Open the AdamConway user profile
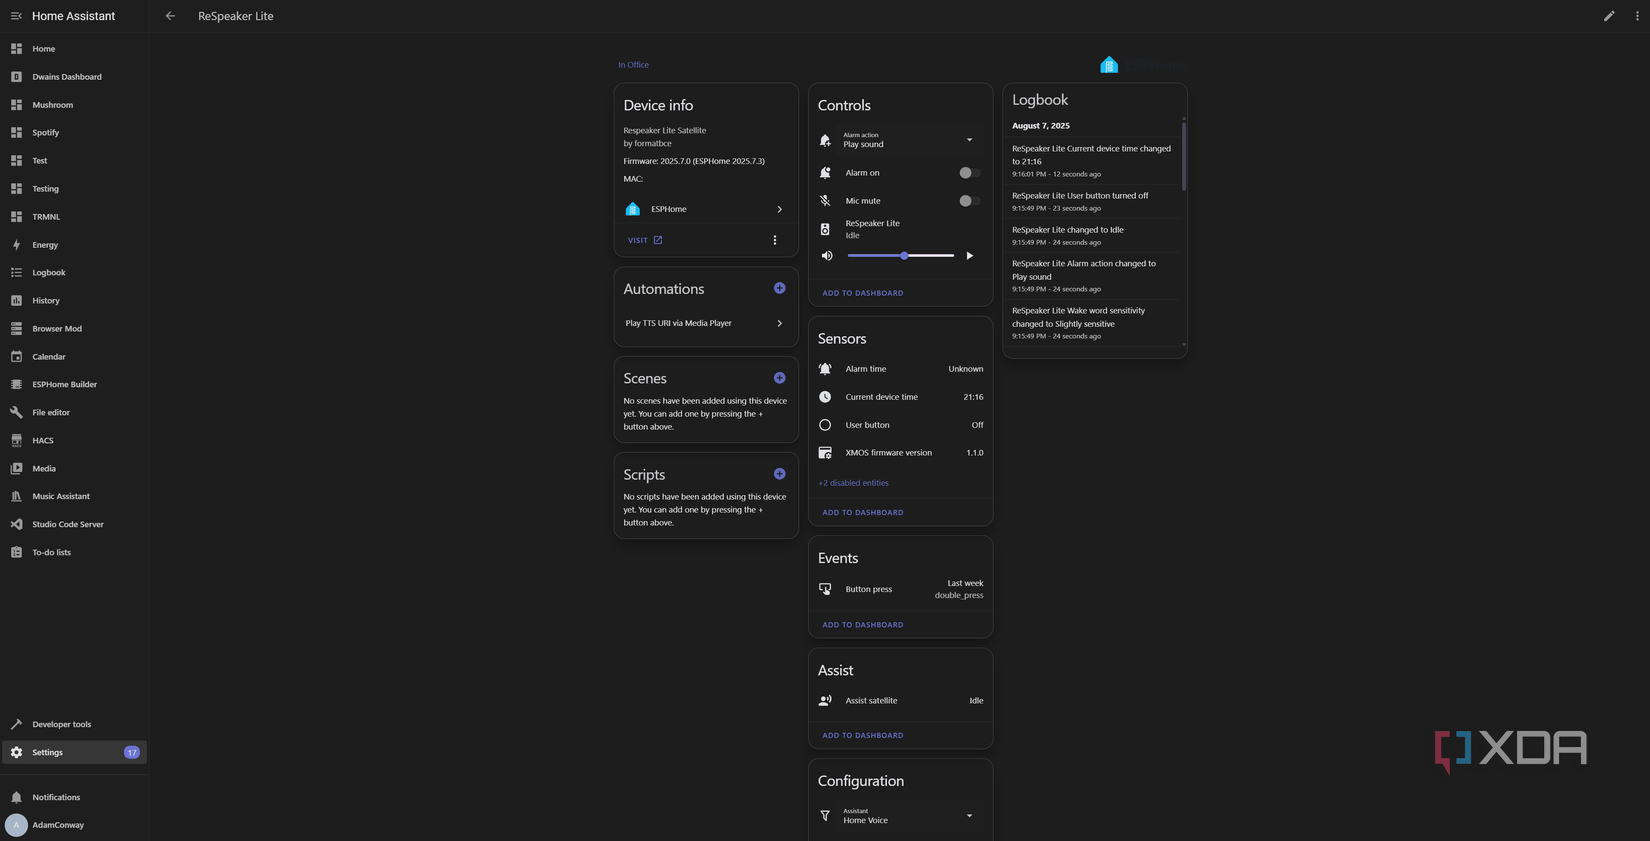1650x841 pixels. 74,825
